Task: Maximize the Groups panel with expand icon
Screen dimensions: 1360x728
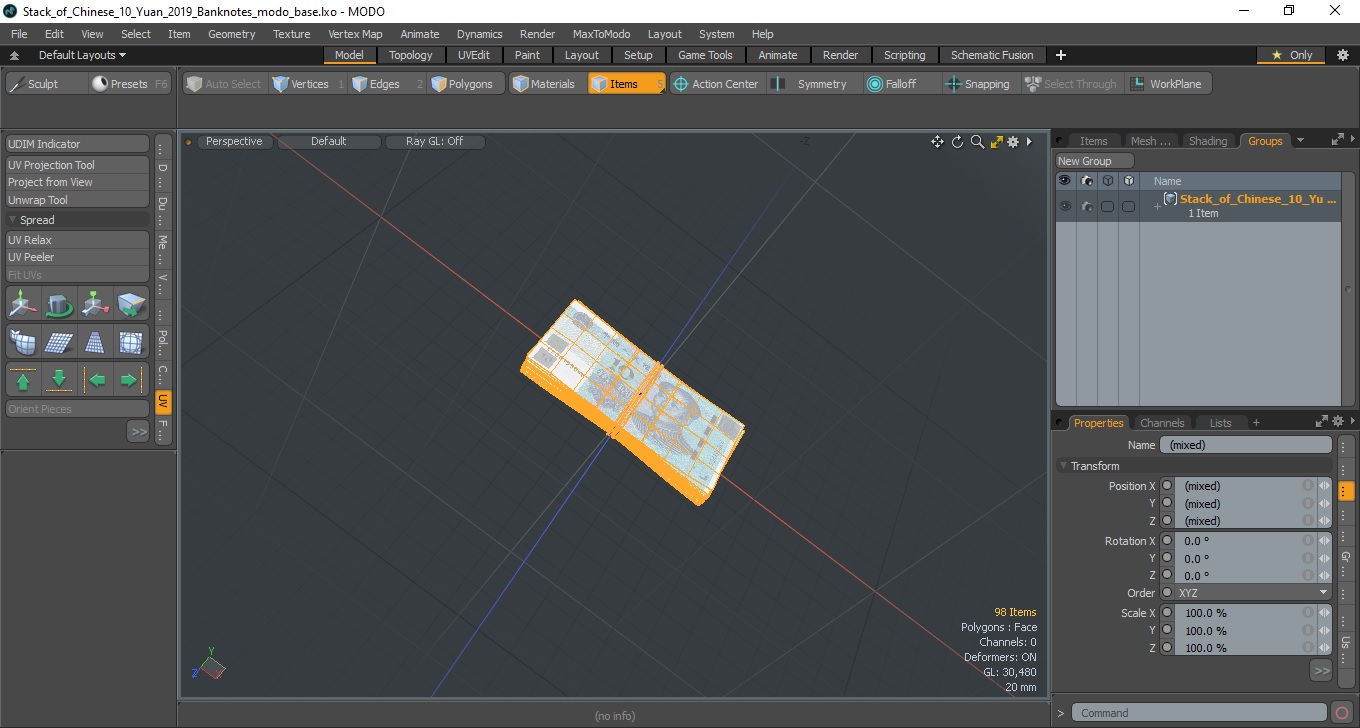Action: 1337,141
